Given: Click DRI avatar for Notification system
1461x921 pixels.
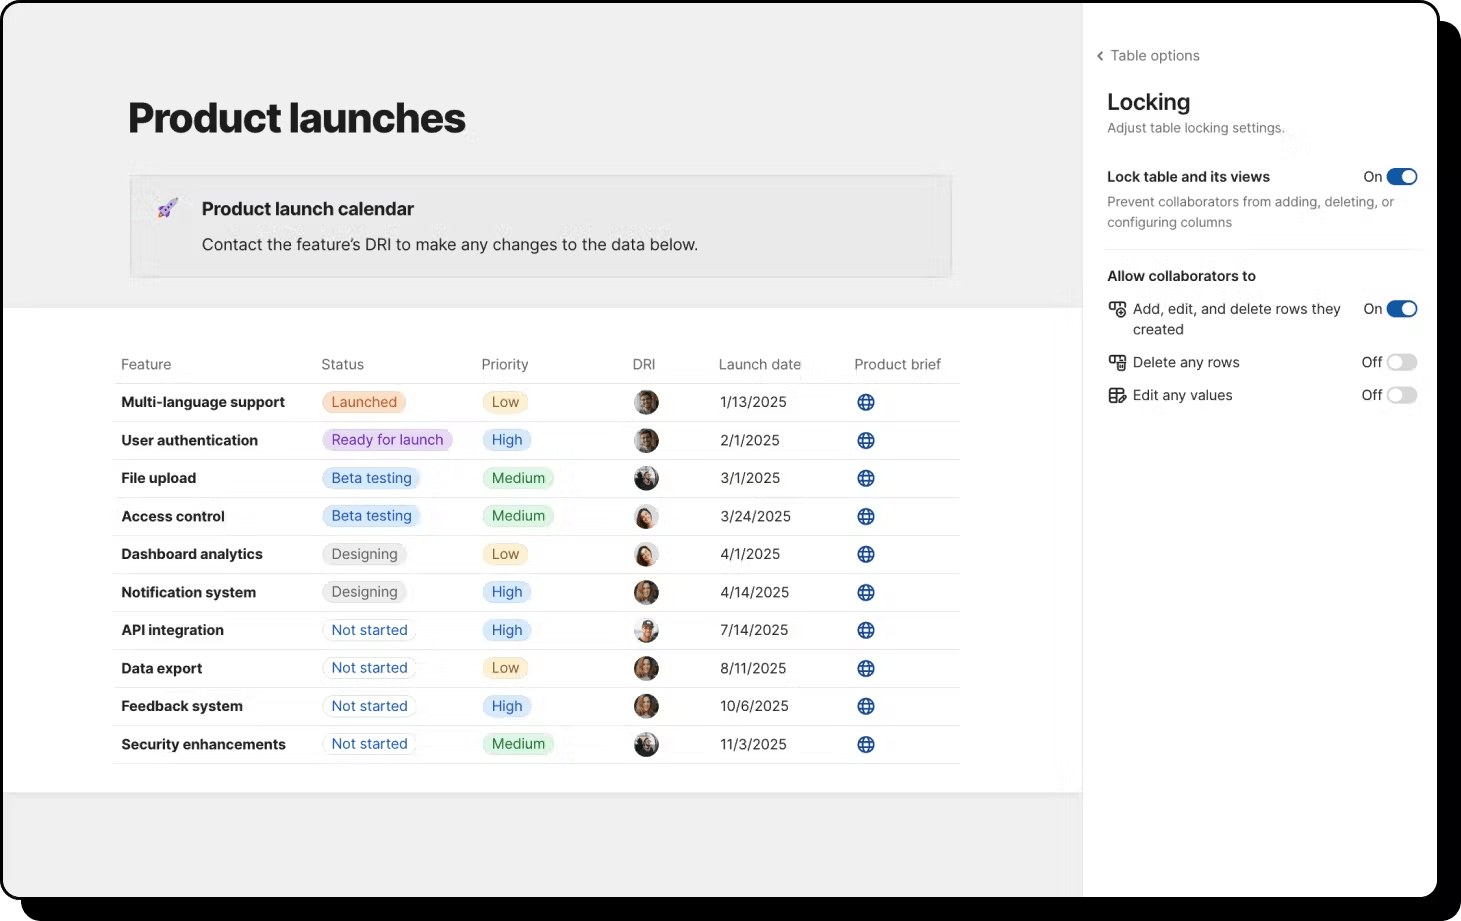Looking at the screenshot, I should tap(646, 592).
